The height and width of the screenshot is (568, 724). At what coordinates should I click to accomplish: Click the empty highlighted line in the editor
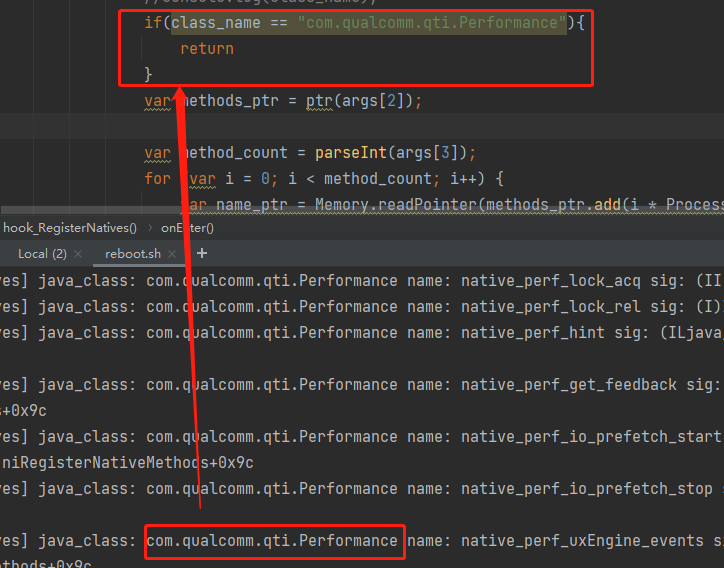[362, 126]
